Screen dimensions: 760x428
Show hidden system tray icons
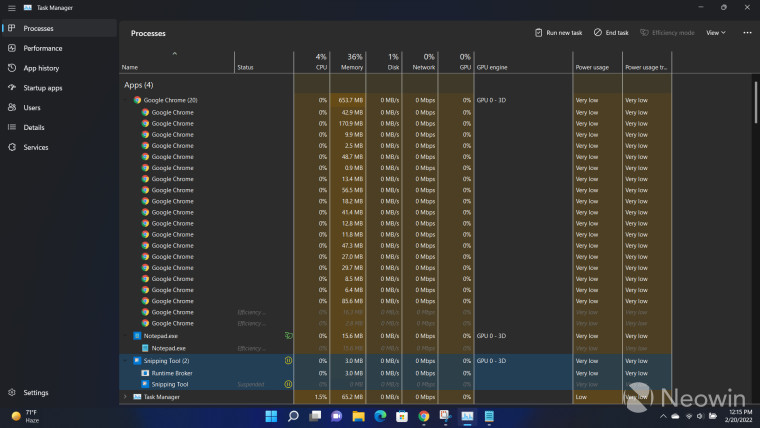pyautogui.click(x=663, y=416)
